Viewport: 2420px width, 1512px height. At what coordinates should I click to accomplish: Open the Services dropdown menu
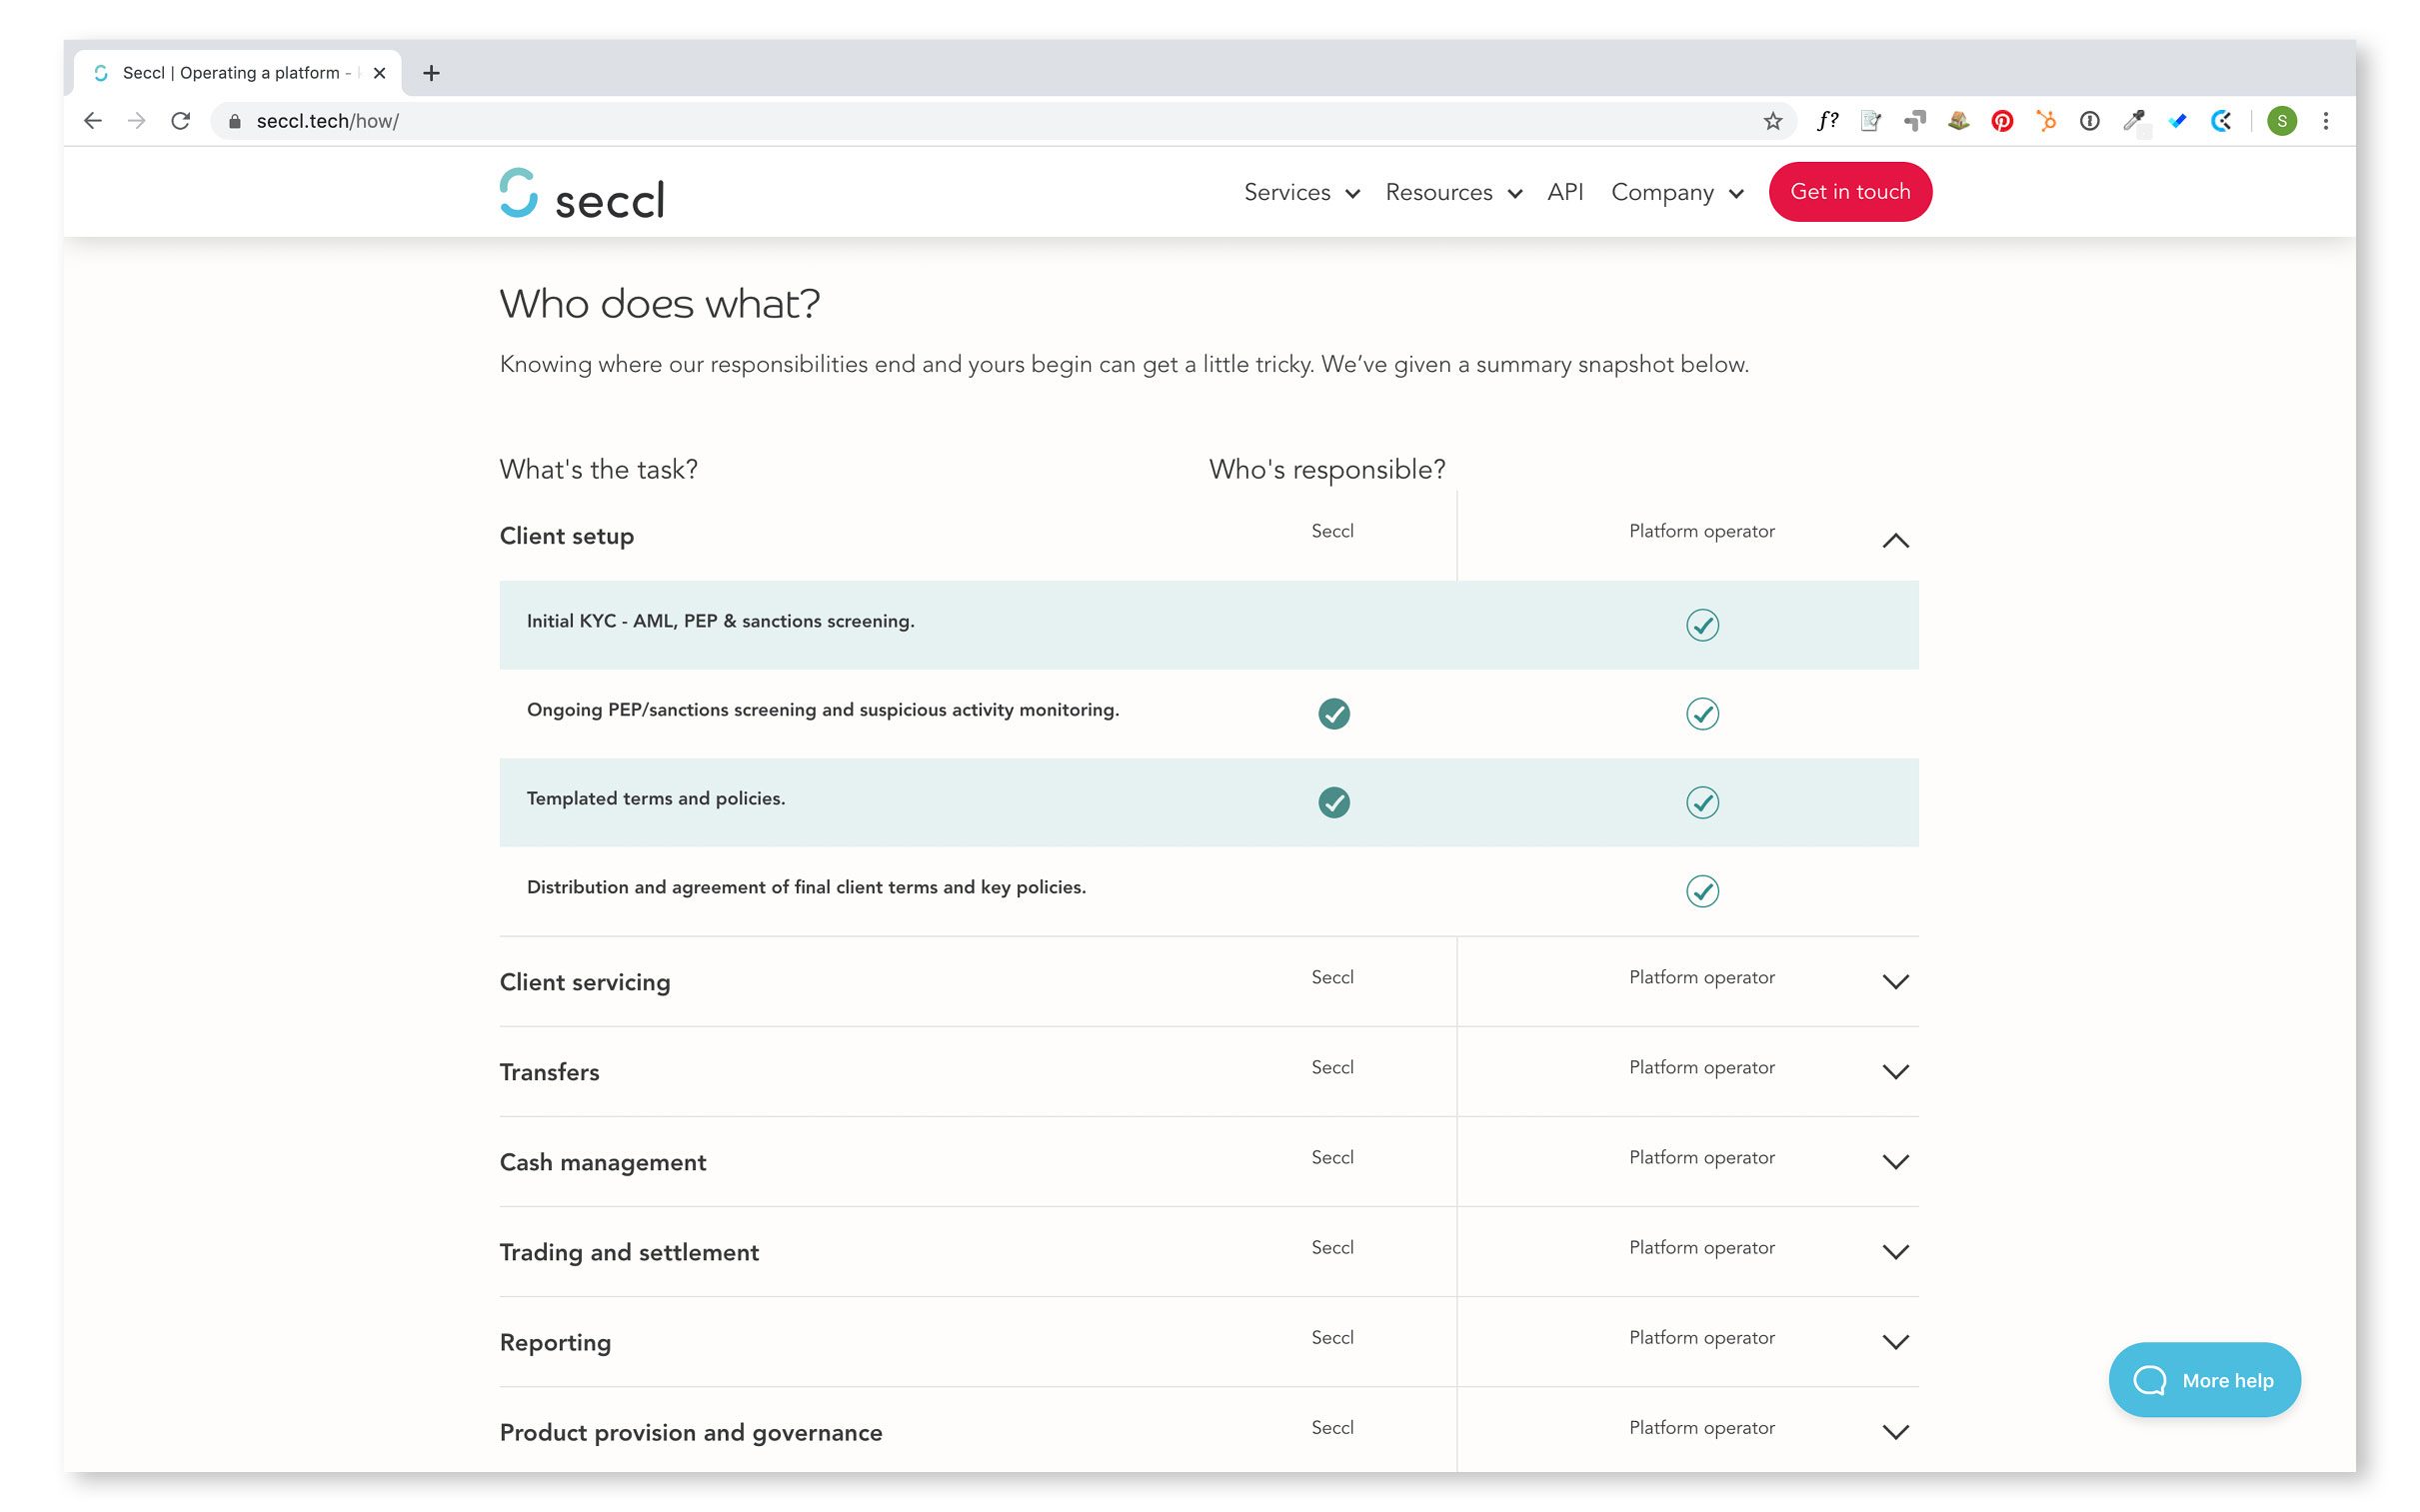click(1303, 192)
